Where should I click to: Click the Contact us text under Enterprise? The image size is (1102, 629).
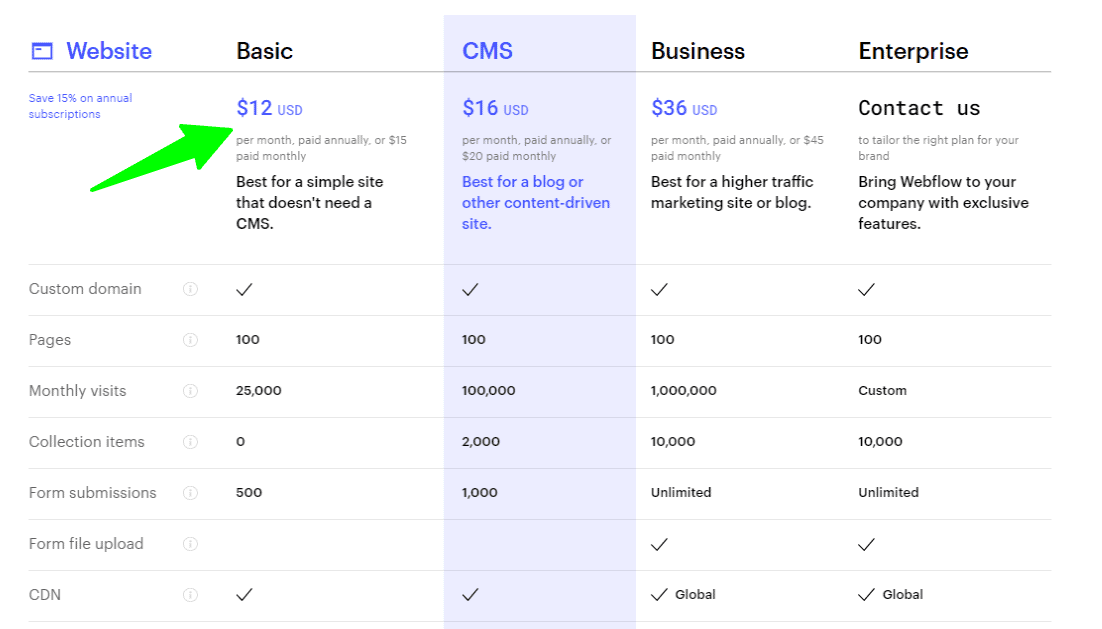click(919, 108)
